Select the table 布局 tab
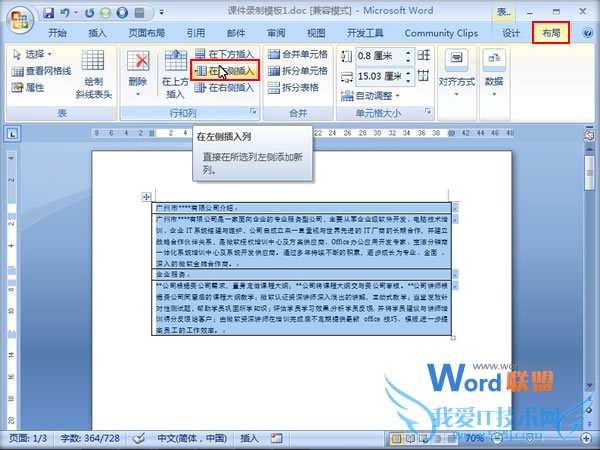 pos(551,33)
